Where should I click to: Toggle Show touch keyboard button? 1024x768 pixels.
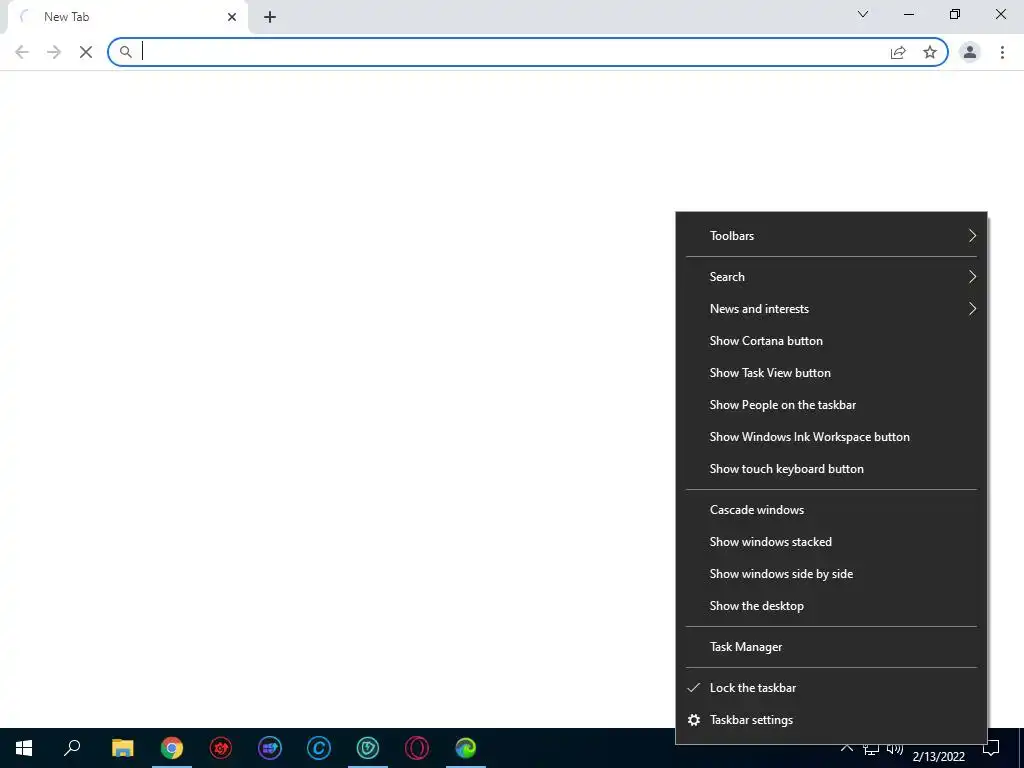[x=831, y=469]
